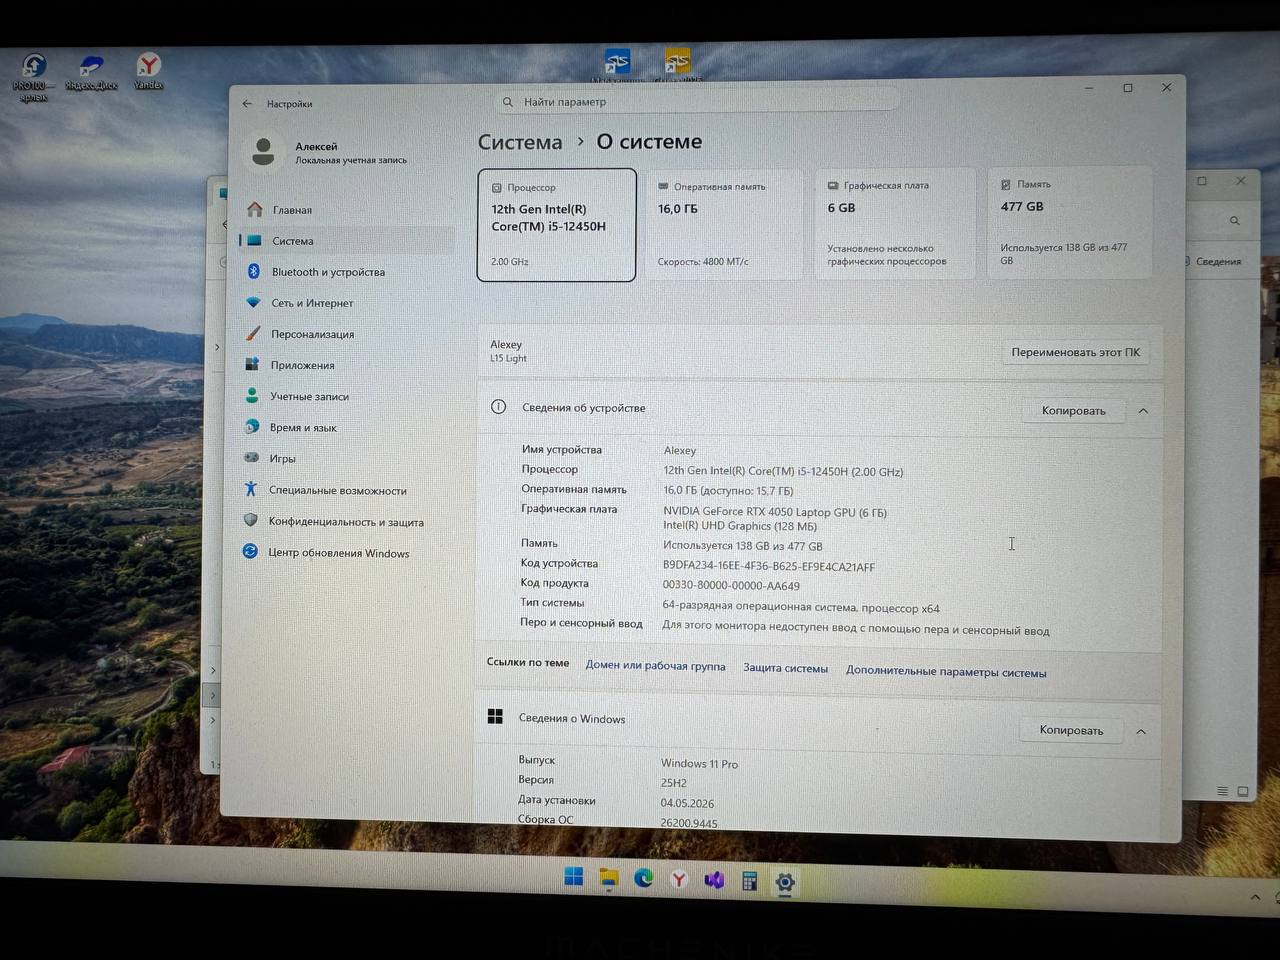Click Переименовать этот ПК button
Image resolution: width=1280 pixels, height=960 pixels.
tap(1075, 352)
